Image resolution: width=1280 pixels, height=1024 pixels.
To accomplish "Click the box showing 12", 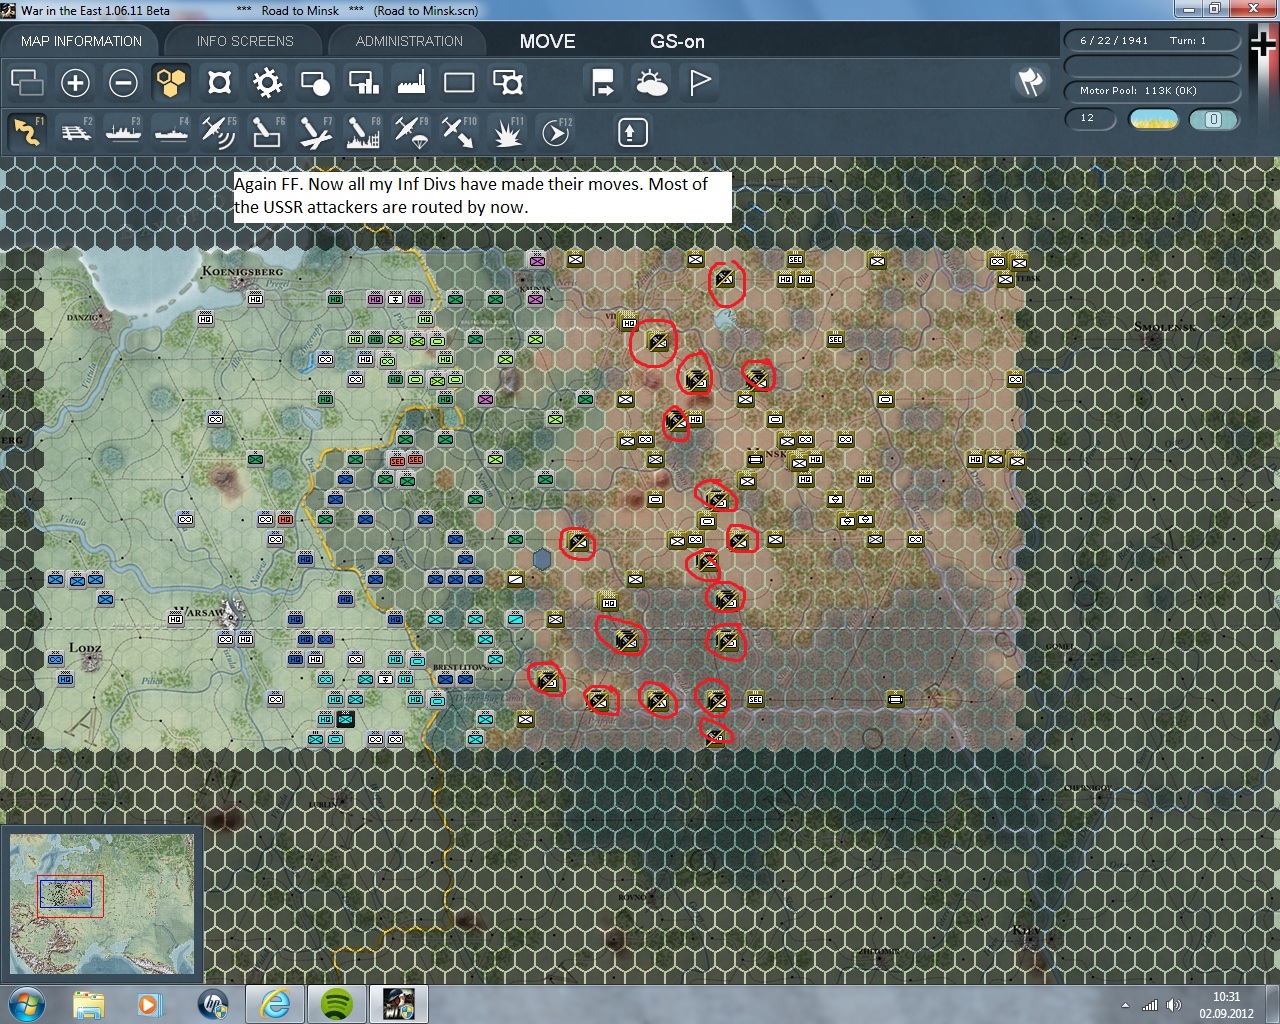I will 1089,119.
